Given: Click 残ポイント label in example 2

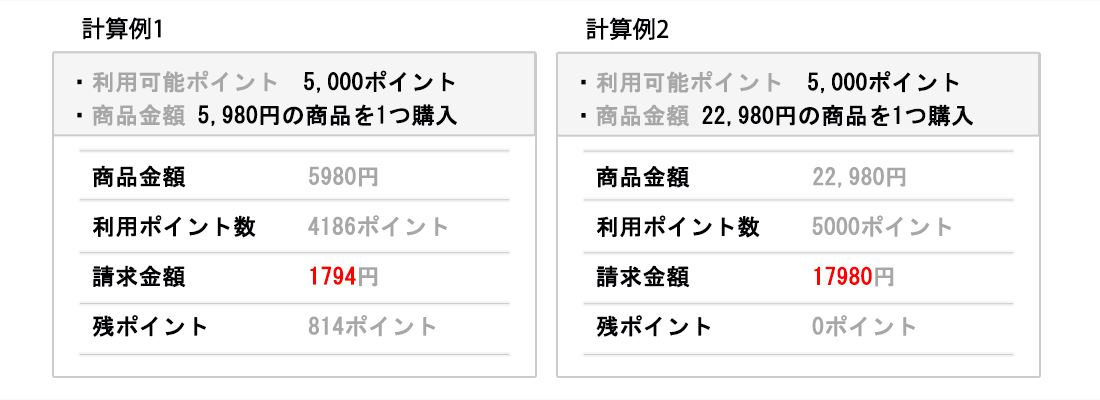Looking at the screenshot, I should (x=654, y=326).
